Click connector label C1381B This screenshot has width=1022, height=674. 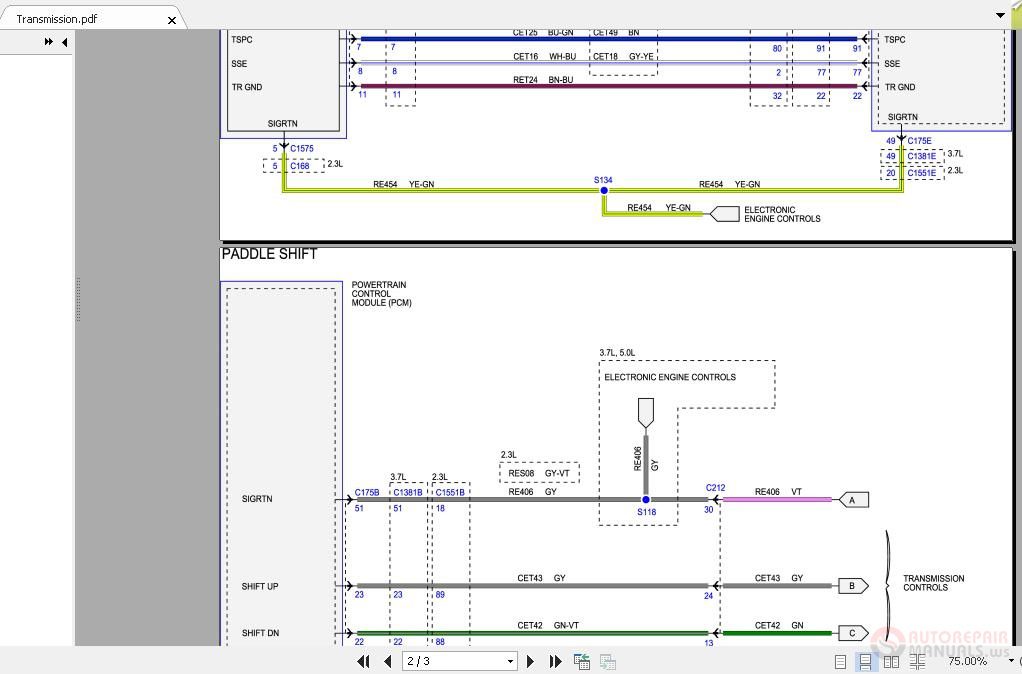(x=408, y=493)
